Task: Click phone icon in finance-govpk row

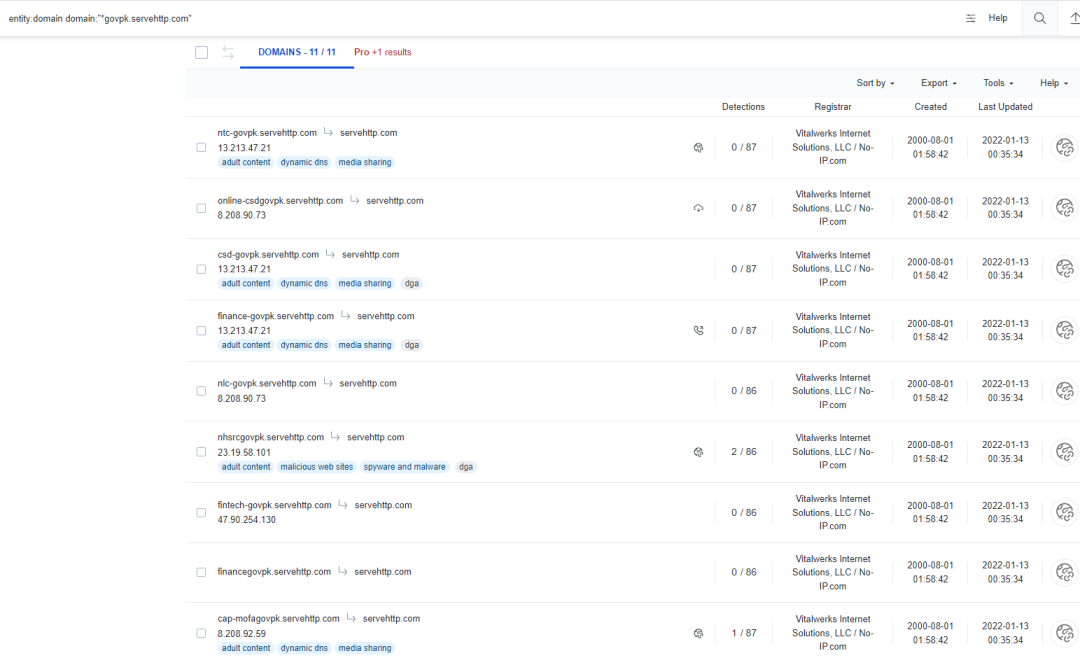Action: click(698, 330)
